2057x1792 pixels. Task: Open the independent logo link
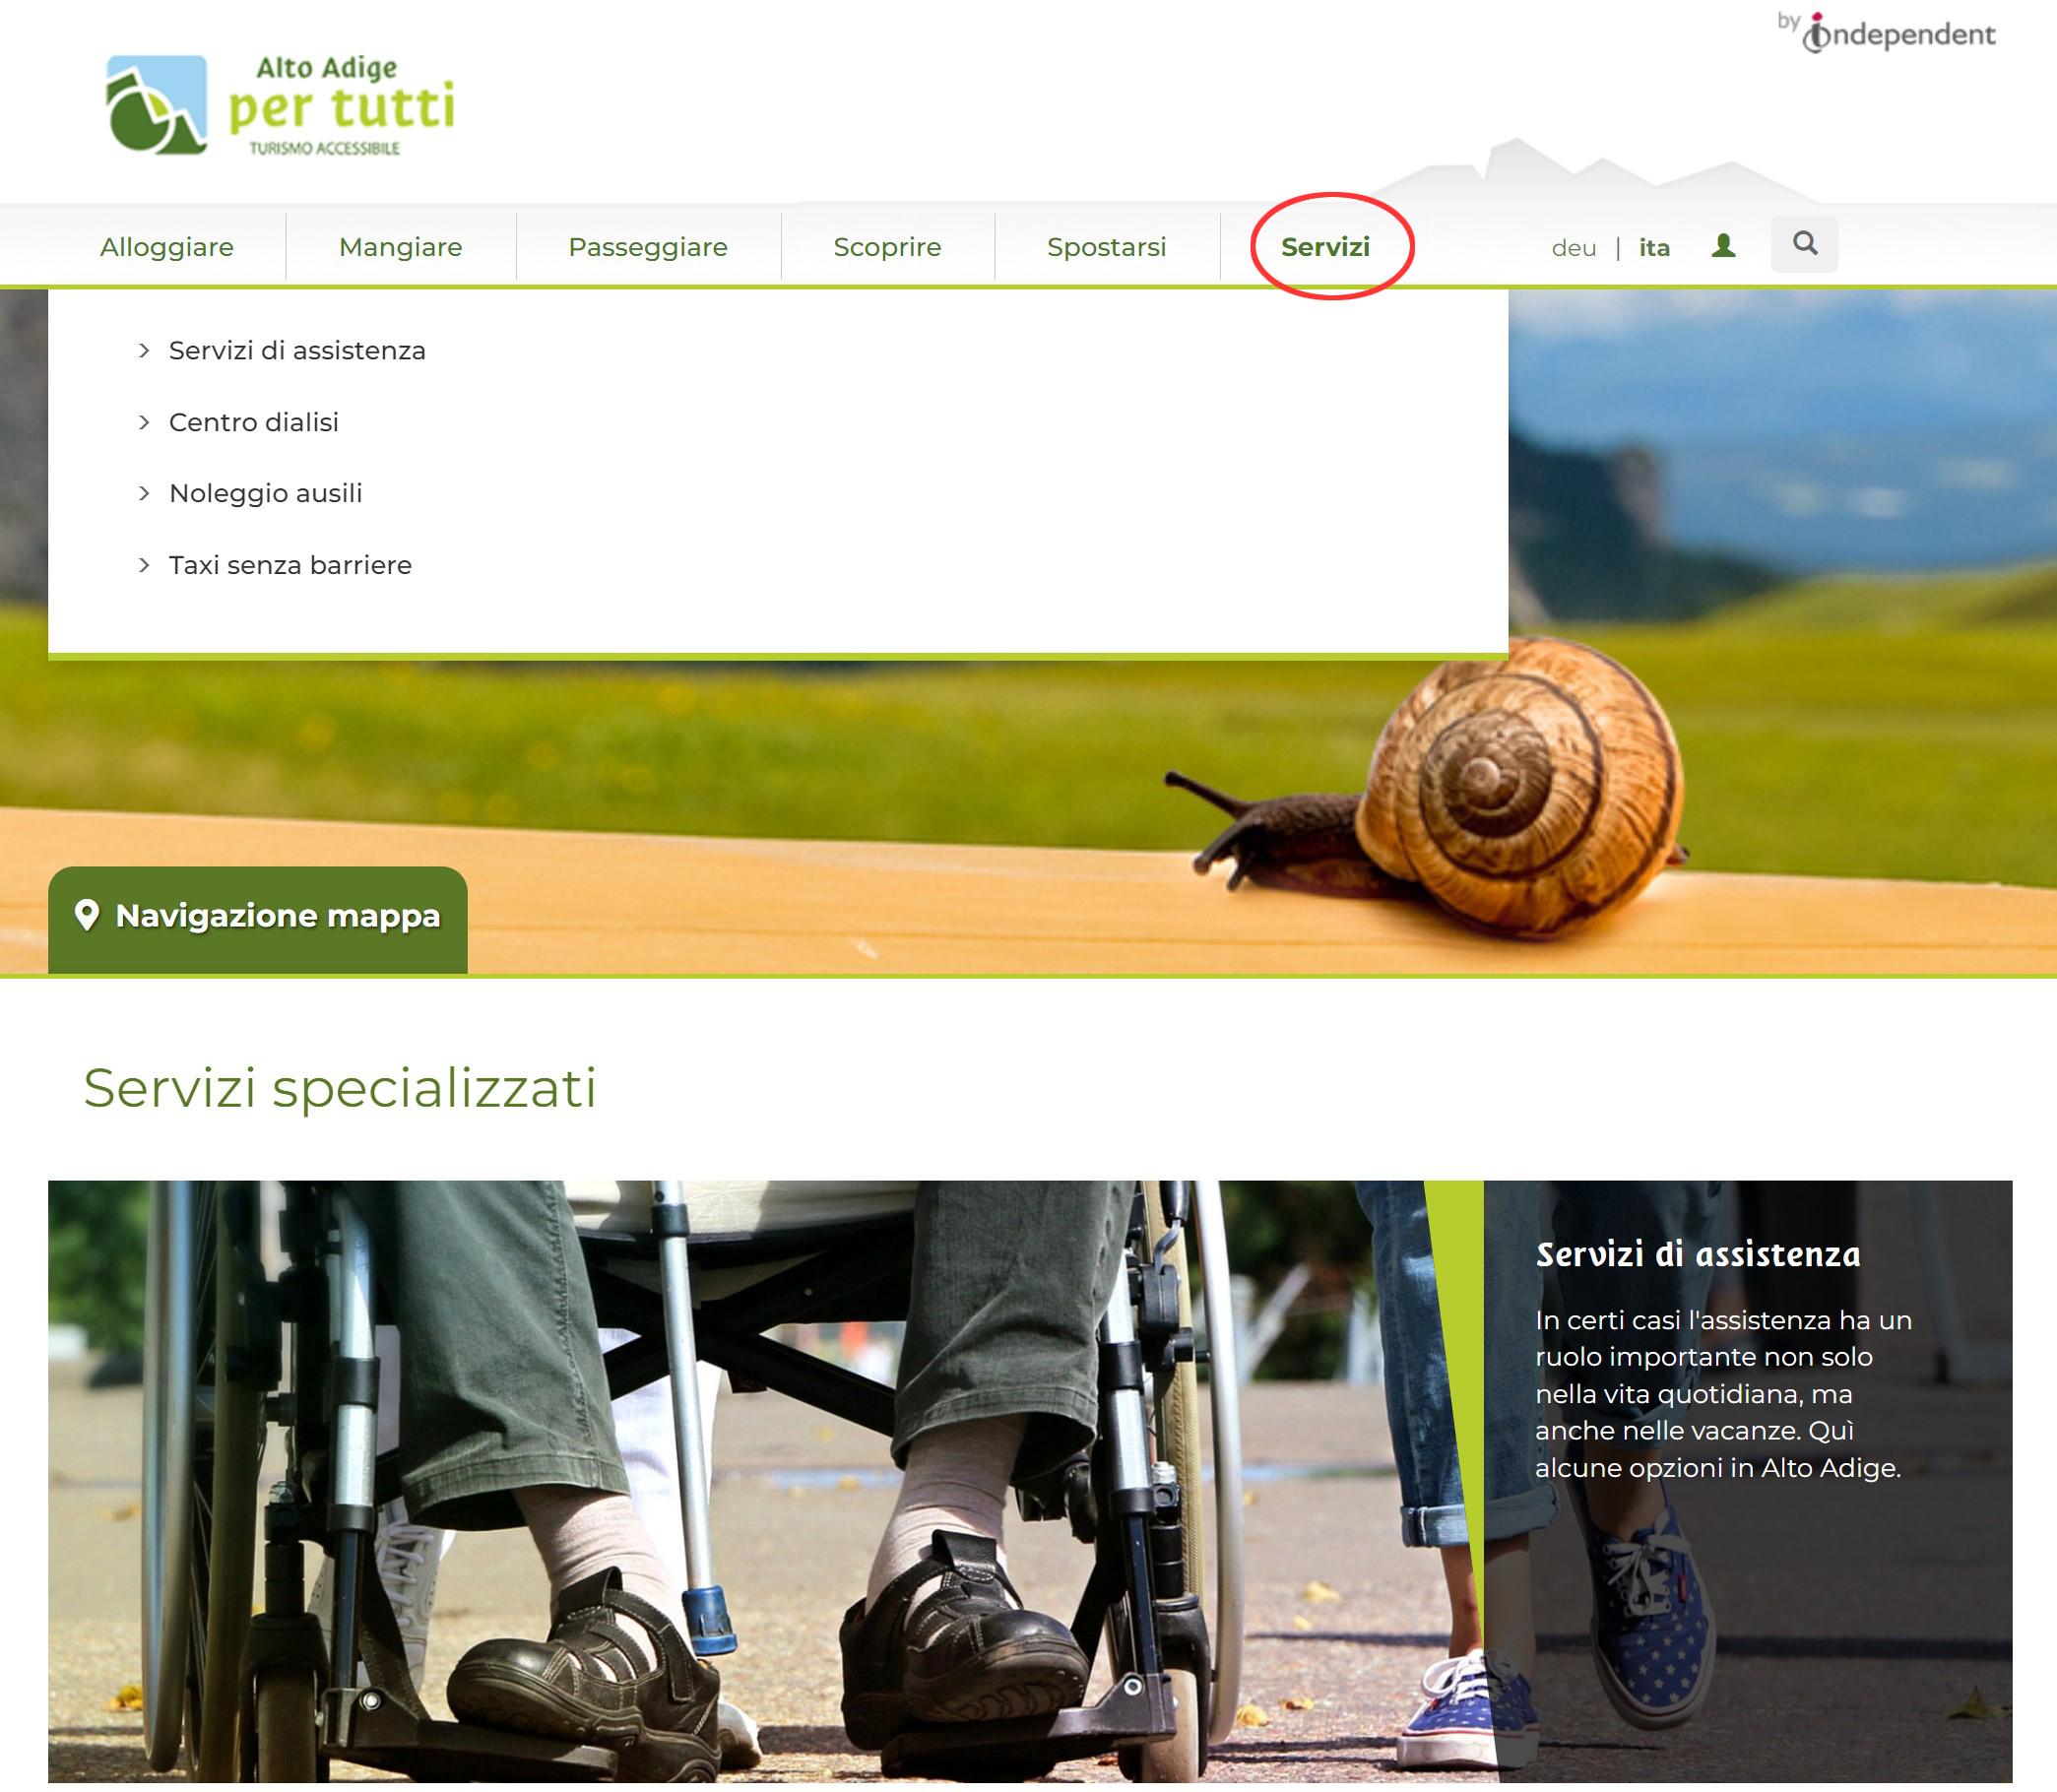tap(1887, 33)
